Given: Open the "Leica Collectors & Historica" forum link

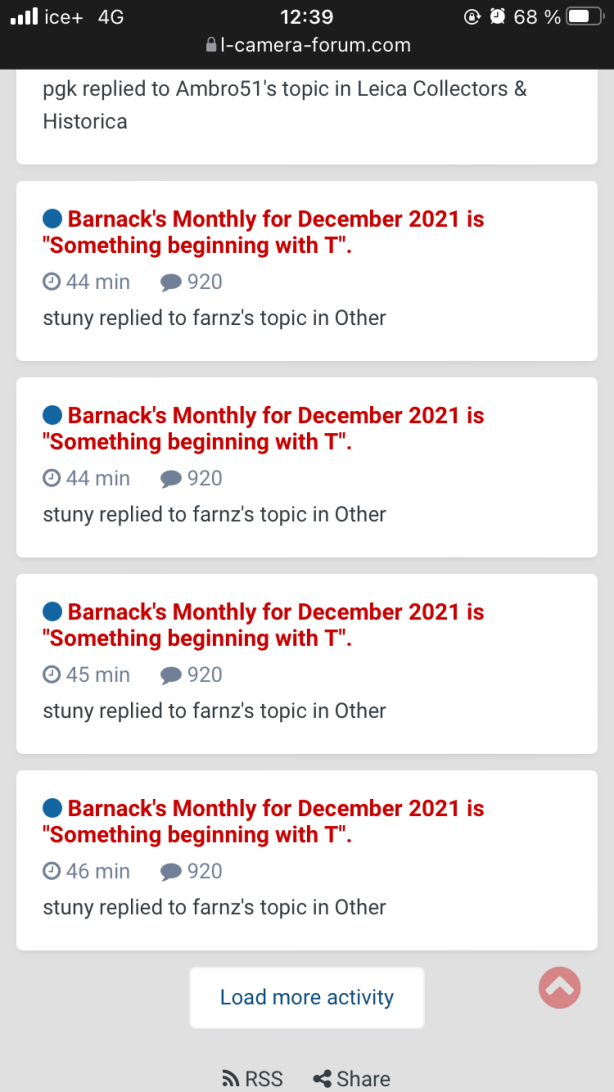Looking at the screenshot, I should click(285, 105).
